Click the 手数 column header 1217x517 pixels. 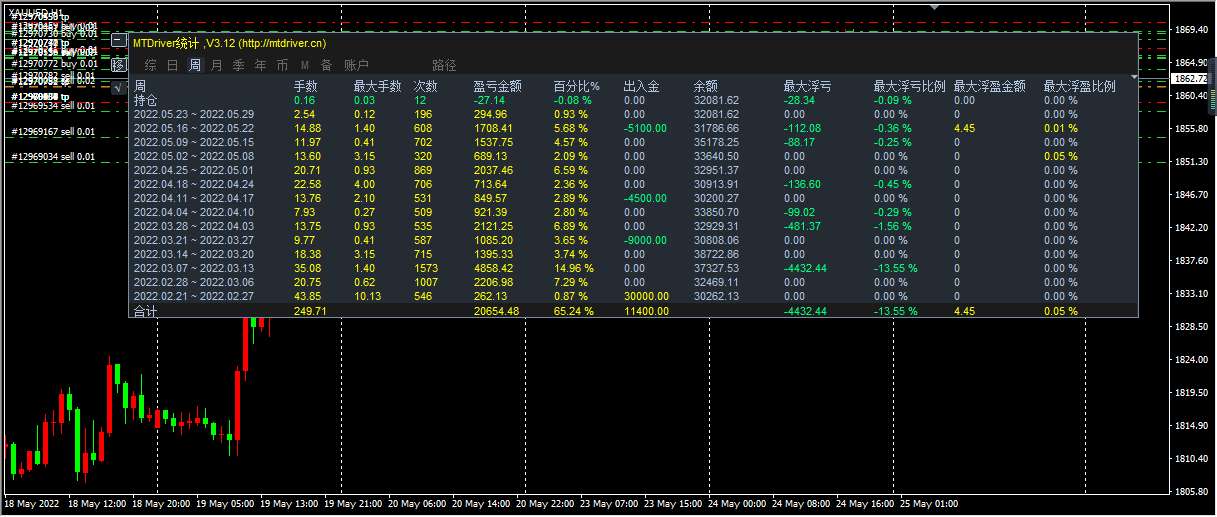pos(306,87)
